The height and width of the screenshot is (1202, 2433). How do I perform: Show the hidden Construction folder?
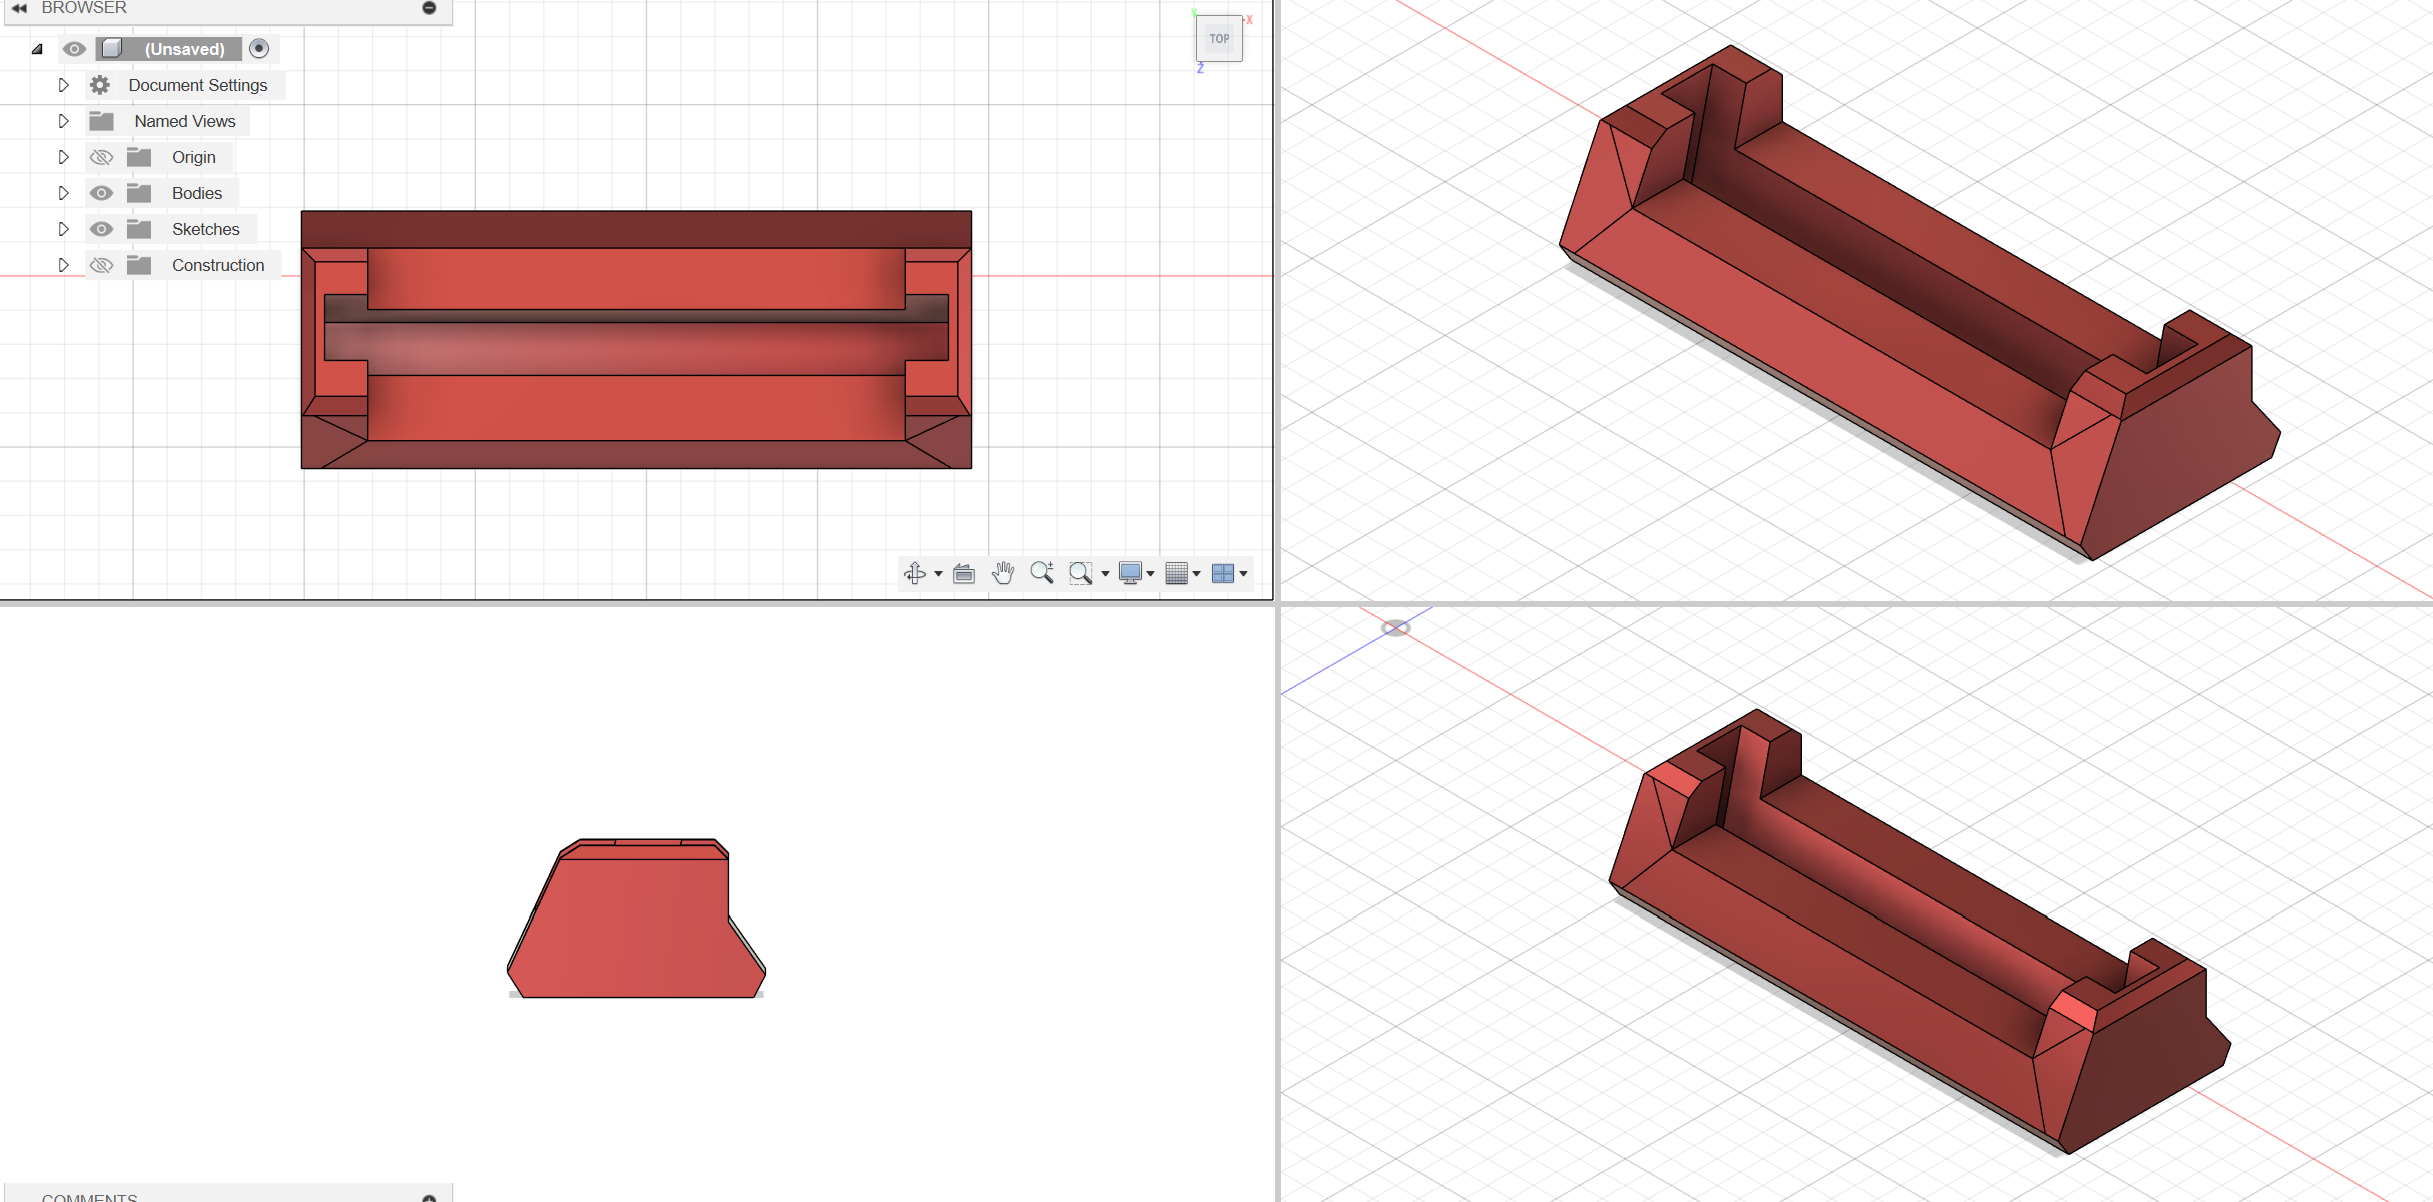tap(101, 265)
